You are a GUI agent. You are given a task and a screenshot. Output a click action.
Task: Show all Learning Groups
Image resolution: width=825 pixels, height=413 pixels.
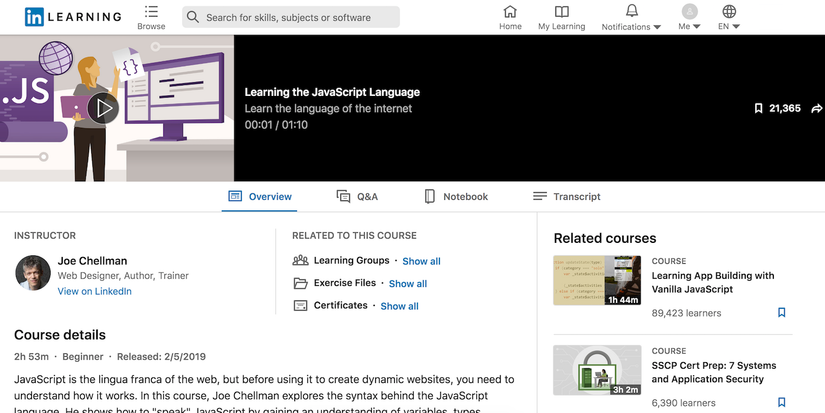coord(421,261)
